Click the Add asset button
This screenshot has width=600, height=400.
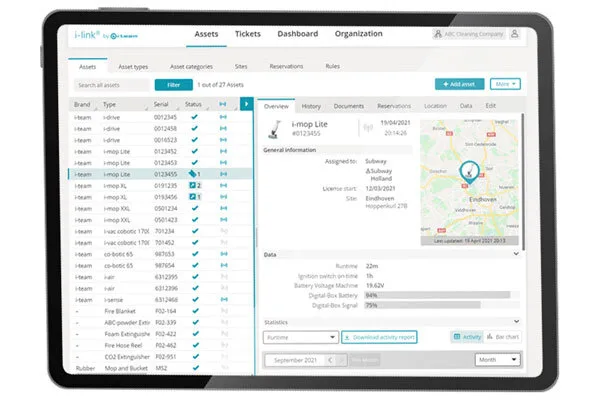coord(459,84)
